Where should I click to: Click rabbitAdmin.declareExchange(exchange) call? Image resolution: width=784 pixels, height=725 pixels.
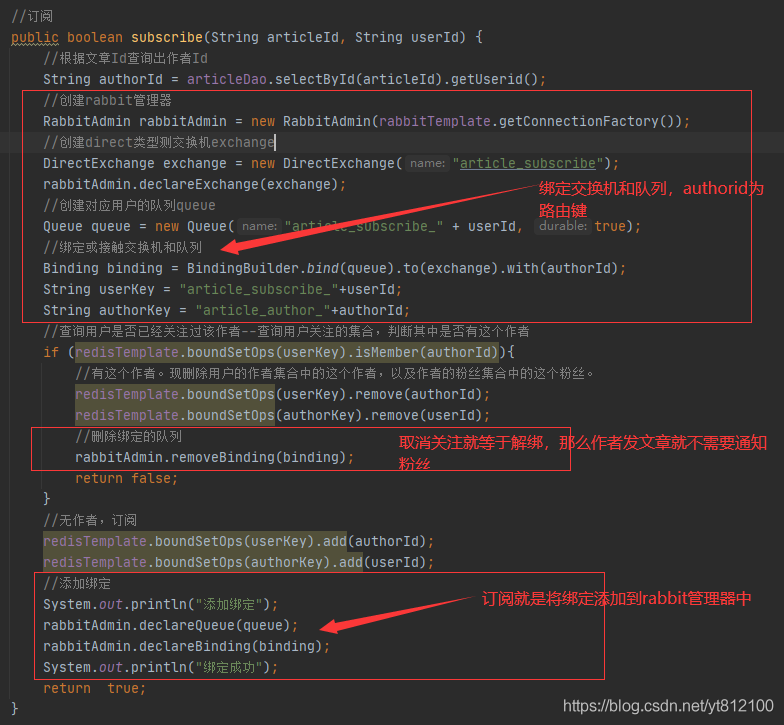(x=191, y=184)
